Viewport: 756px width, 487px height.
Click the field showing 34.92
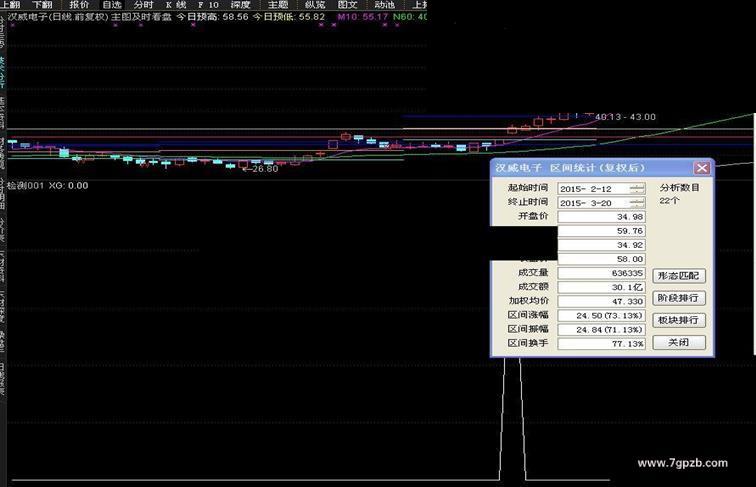(601, 245)
